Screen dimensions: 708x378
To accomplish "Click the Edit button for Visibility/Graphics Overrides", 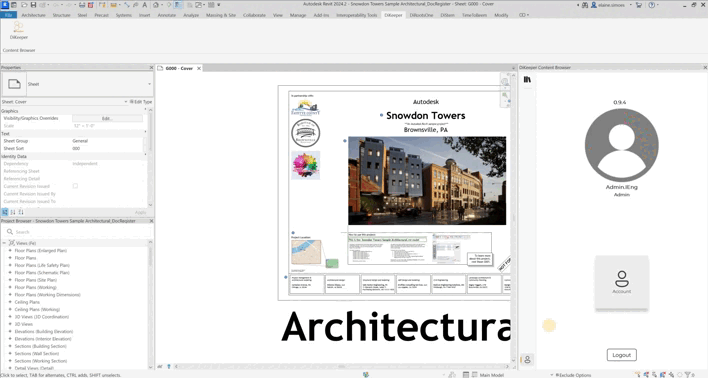I will tap(107, 118).
